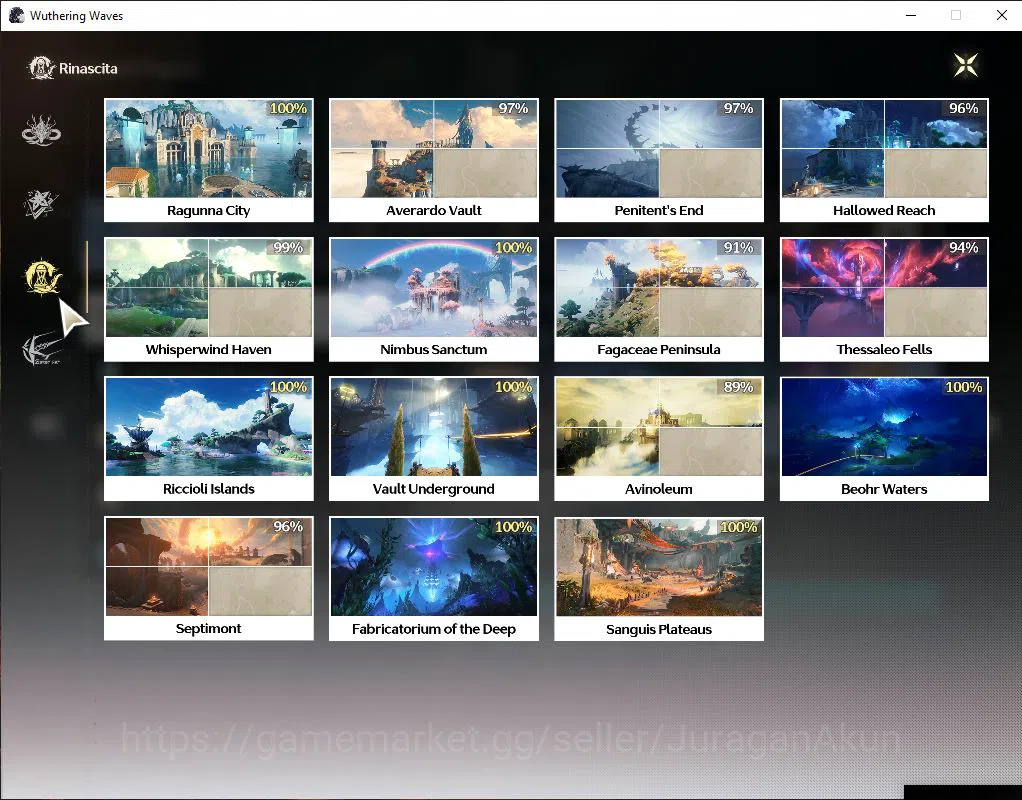Open the first region emblem in the sidebar

point(42,130)
